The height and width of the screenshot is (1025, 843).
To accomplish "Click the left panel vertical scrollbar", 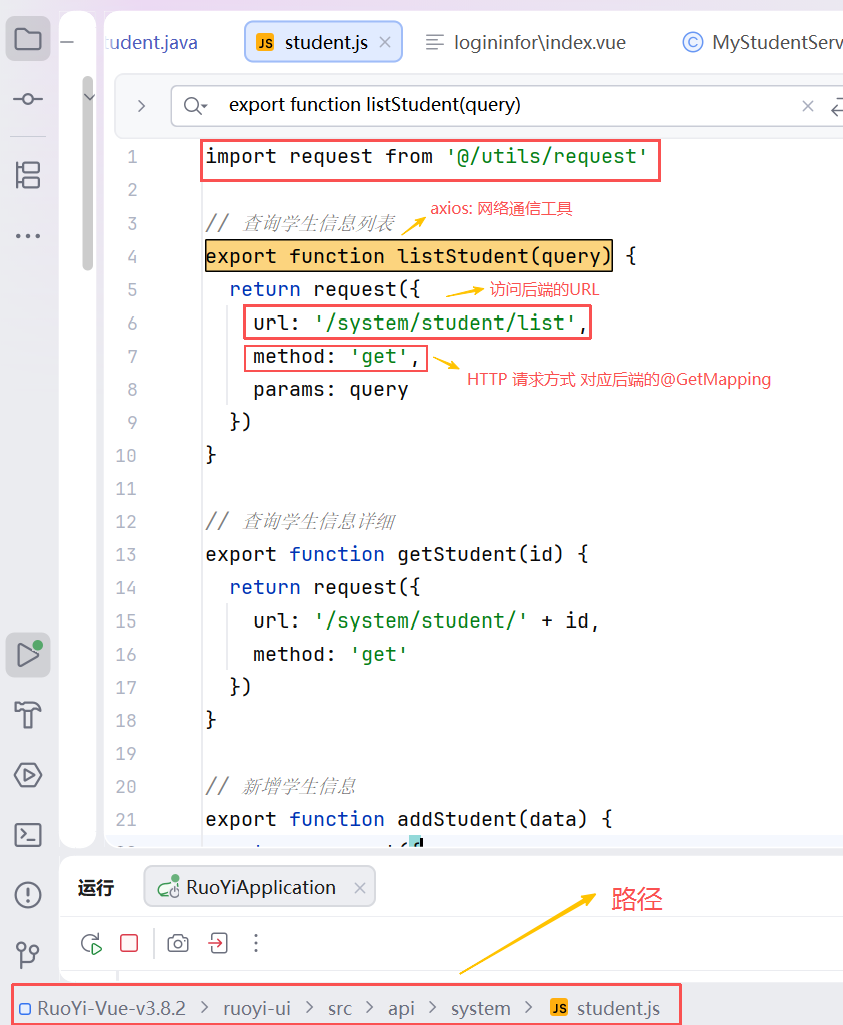I will tap(88, 173).
